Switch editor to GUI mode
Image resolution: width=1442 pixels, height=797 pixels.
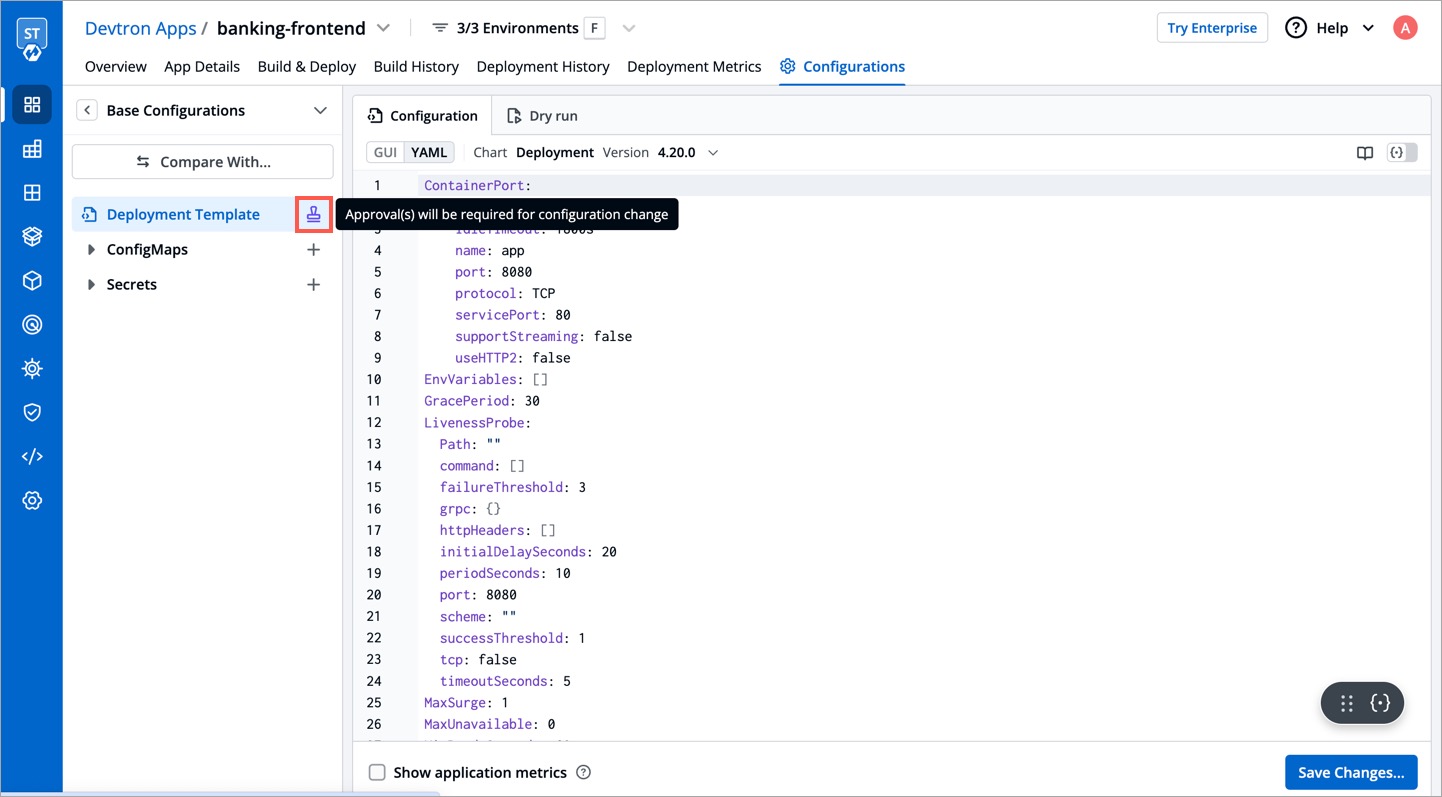coord(385,153)
